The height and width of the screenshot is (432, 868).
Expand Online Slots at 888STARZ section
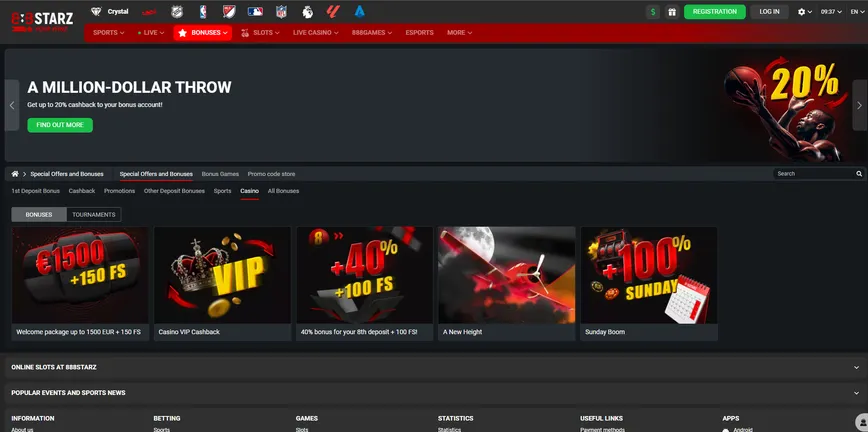click(434, 367)
